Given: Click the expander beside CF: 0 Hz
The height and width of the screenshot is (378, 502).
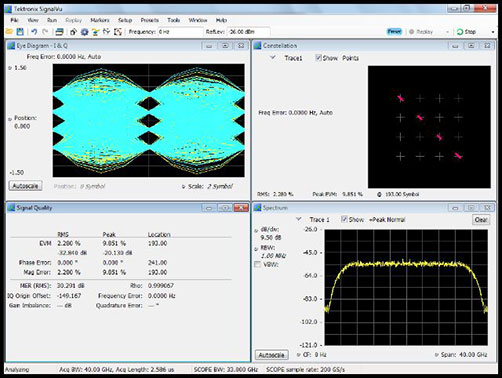Looking at the screenshot, I should point(299,355).
